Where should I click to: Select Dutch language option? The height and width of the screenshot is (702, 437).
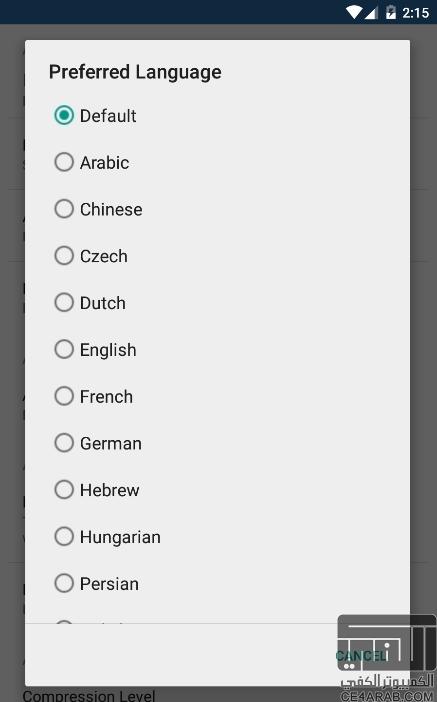(64, 303)
